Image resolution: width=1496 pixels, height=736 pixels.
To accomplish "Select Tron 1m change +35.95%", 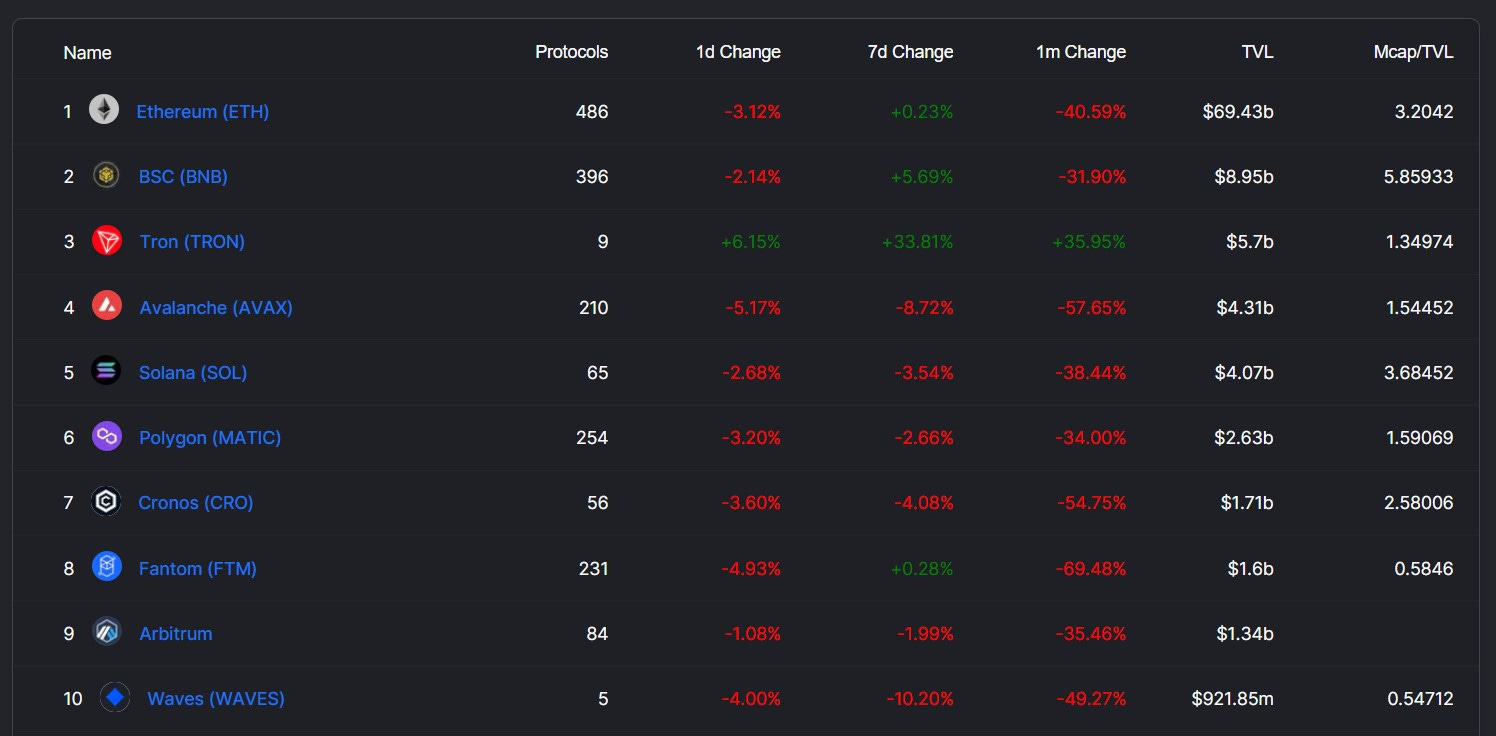I will pyautogui.click(x=1090, y=242).
